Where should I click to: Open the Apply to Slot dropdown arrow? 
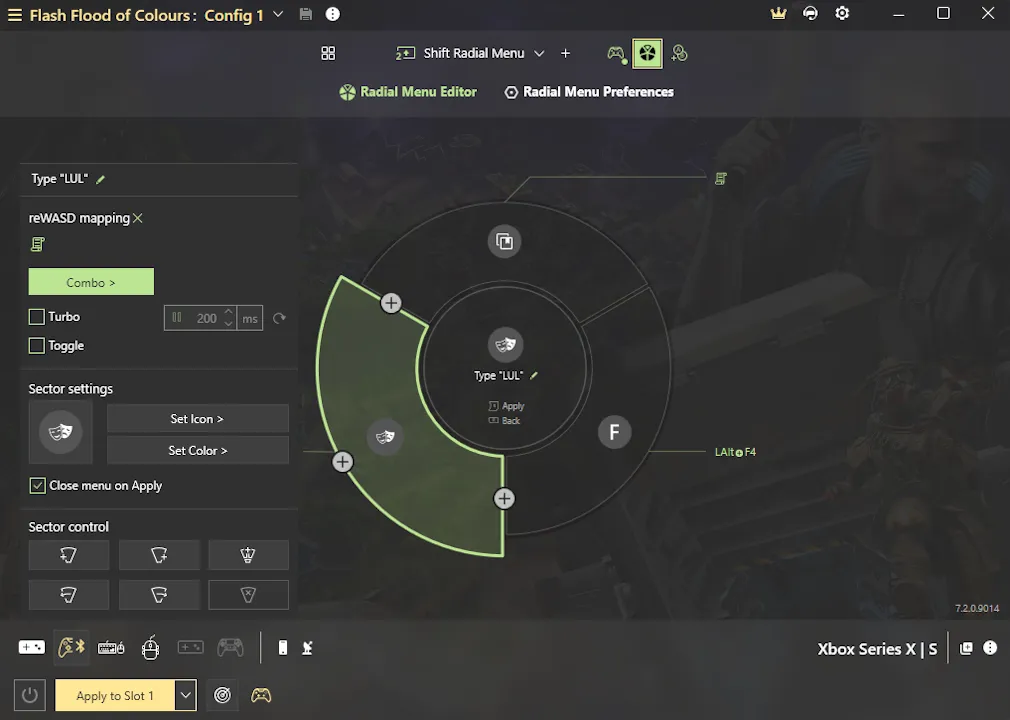(x=185, y=695)
